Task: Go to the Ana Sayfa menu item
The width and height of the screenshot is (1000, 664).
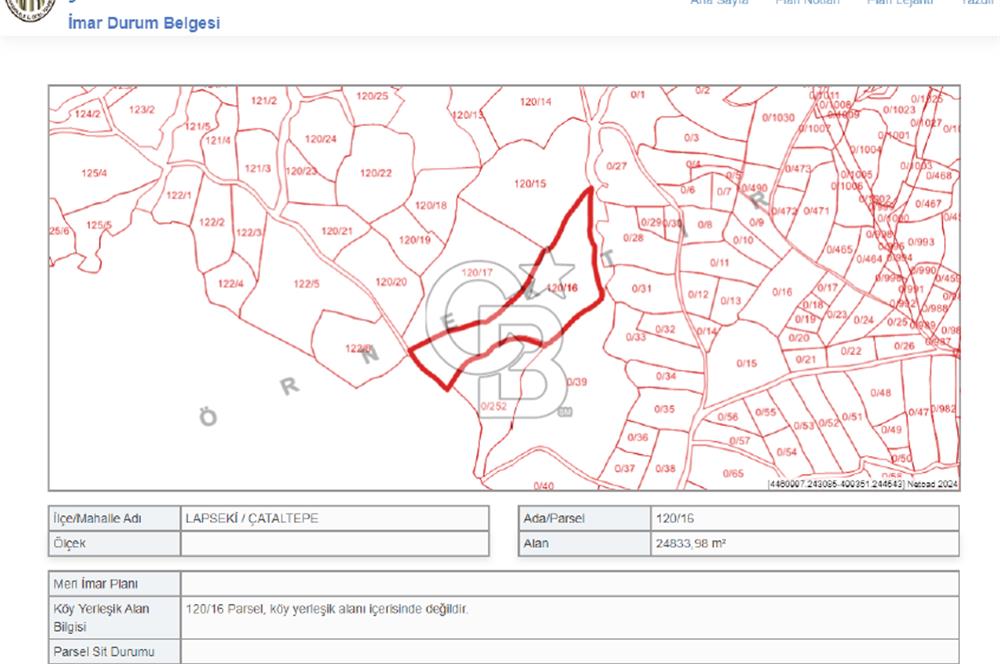Action: coord(719,3)
